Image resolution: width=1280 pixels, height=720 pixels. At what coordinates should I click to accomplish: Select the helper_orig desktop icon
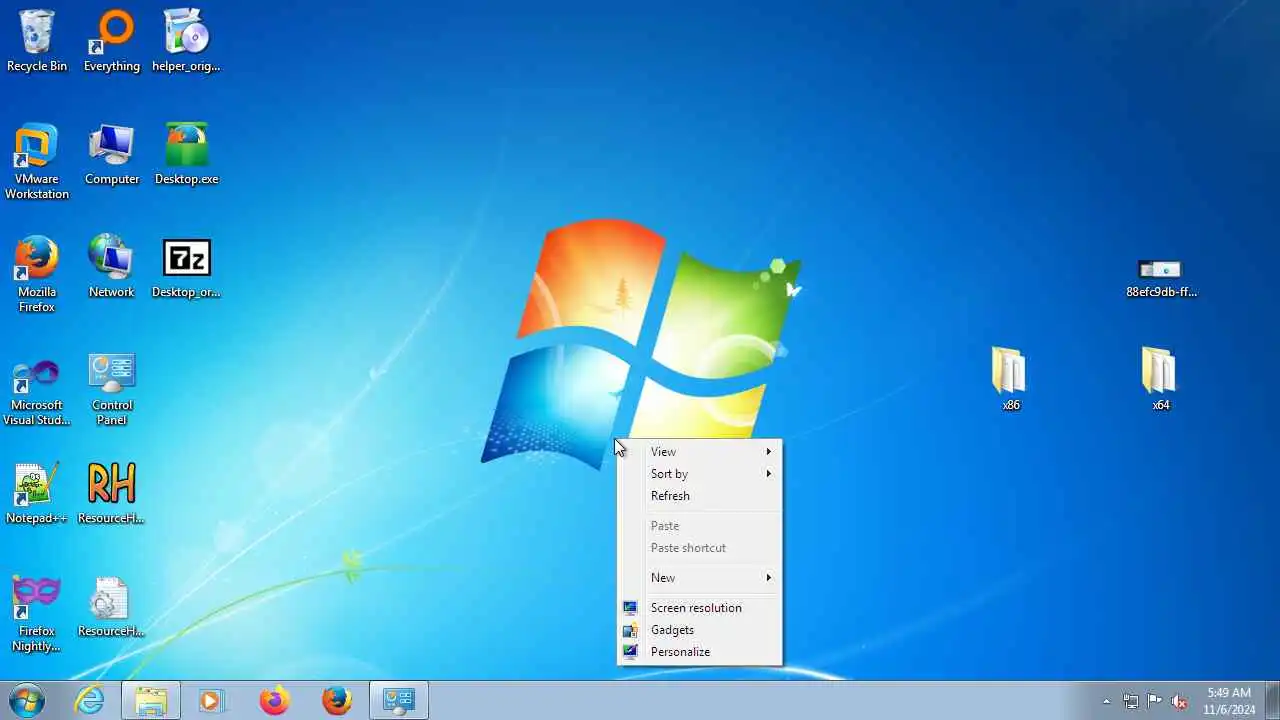pos(186,41)
